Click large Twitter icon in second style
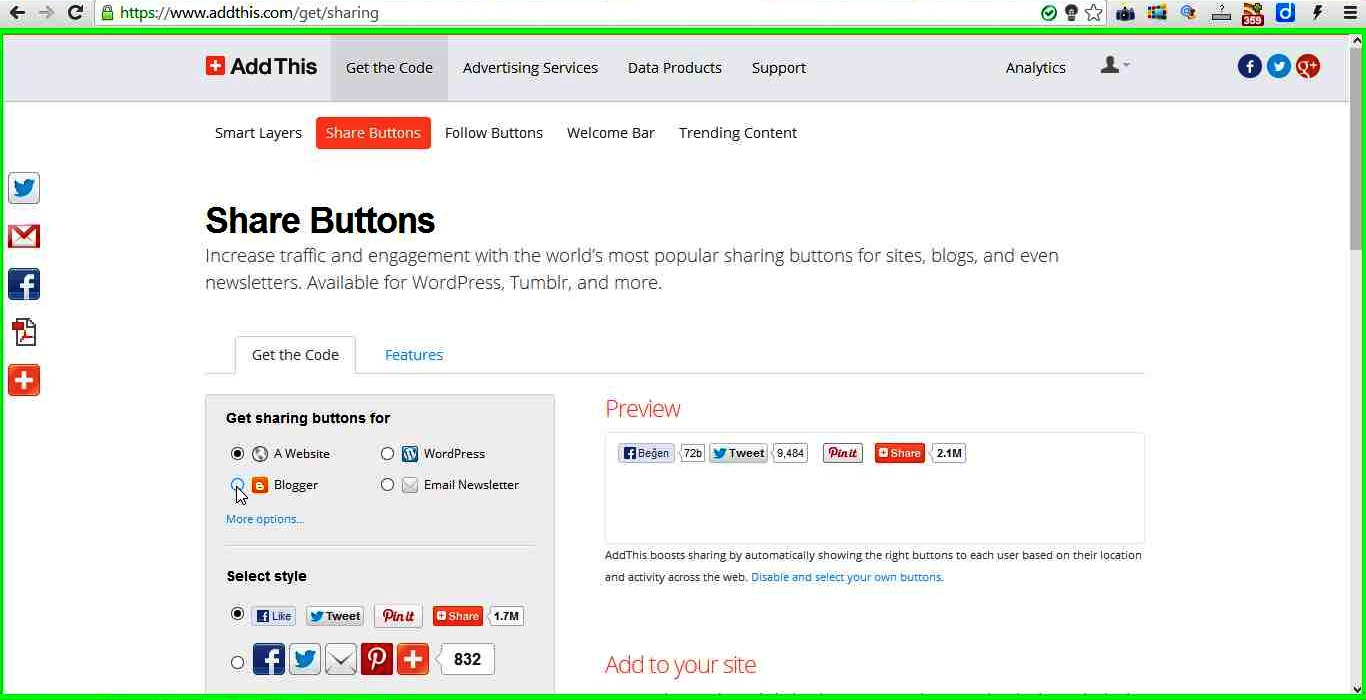The height and width of the screenshot is (700, 1366). (305, 659)
